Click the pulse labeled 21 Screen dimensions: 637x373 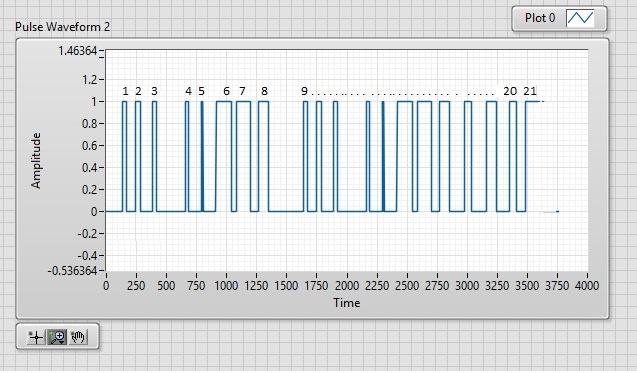coord(533,156)
